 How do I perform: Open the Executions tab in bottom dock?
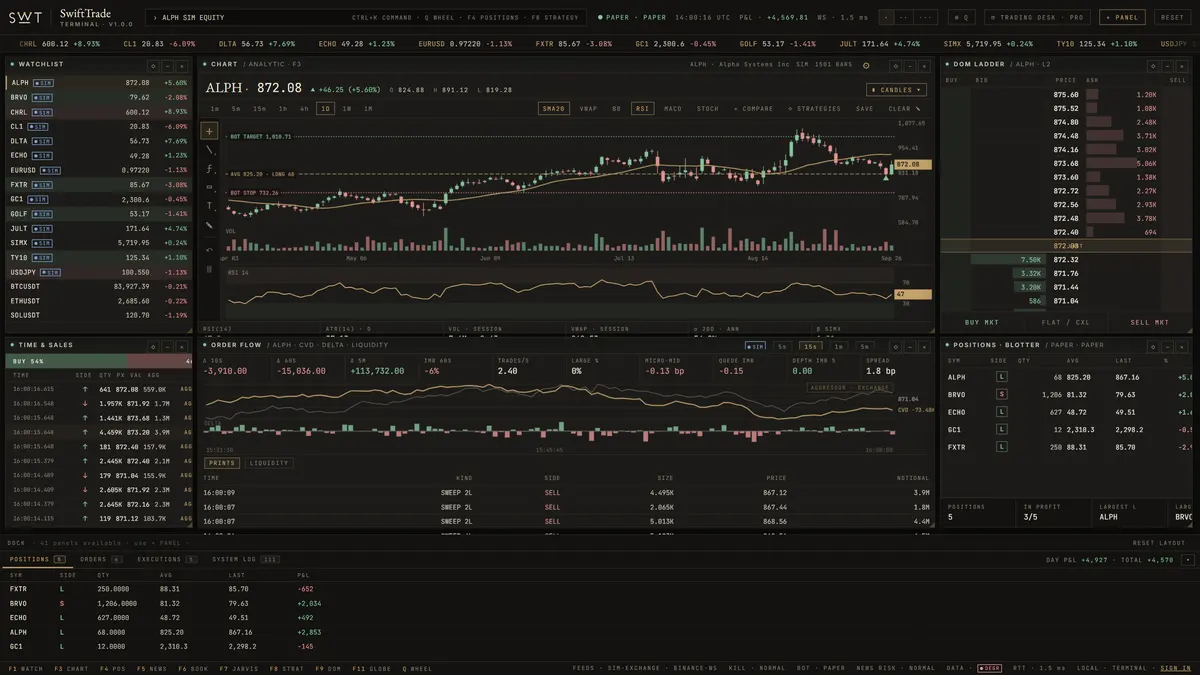166,559
